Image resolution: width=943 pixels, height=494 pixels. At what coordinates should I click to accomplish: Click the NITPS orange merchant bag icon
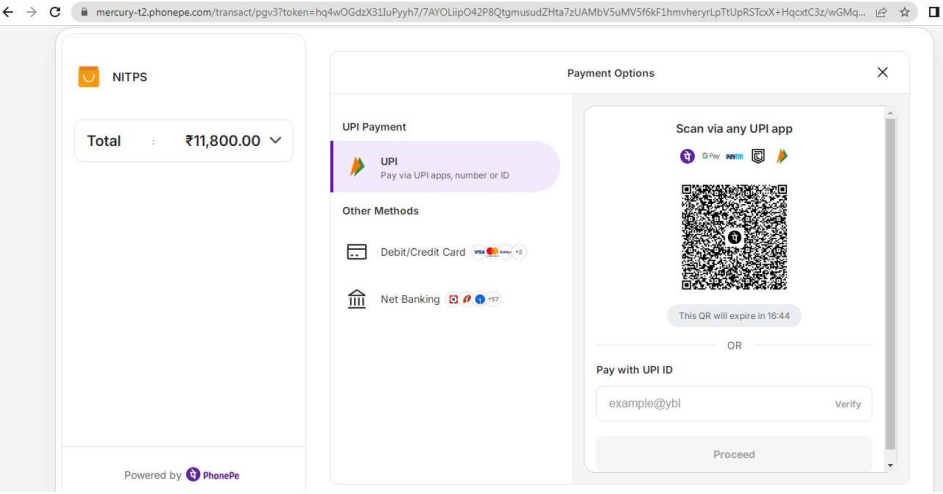click(x=88, y=76)
